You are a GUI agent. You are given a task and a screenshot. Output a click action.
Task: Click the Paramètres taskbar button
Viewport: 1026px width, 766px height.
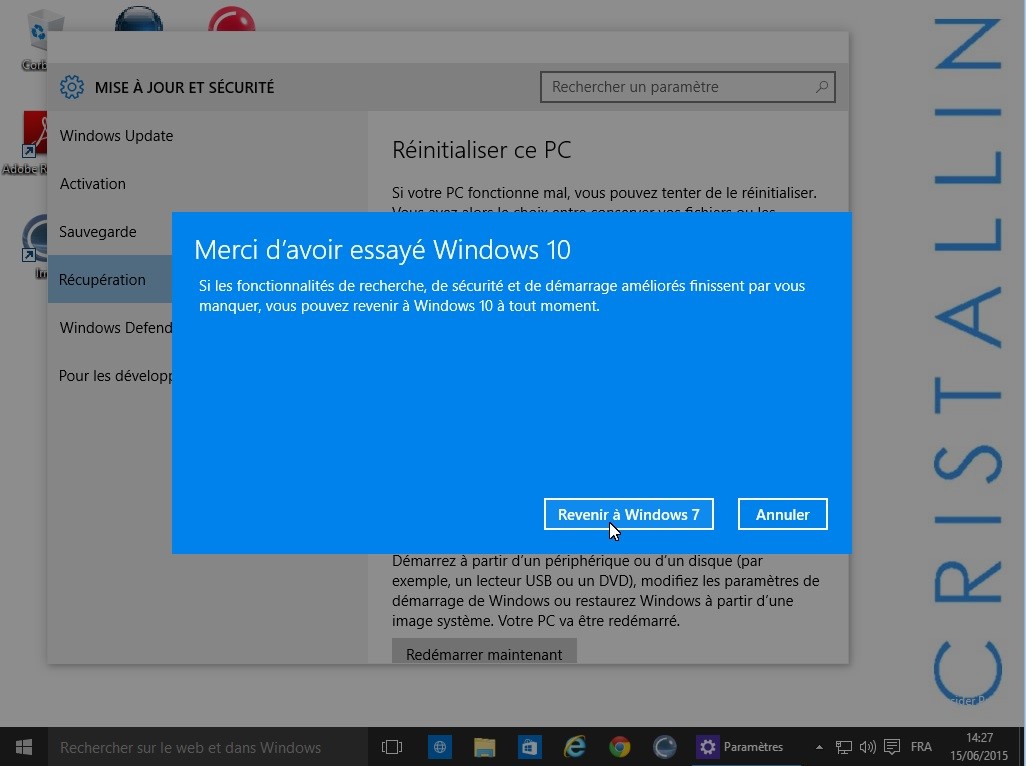tap(746, 746)
